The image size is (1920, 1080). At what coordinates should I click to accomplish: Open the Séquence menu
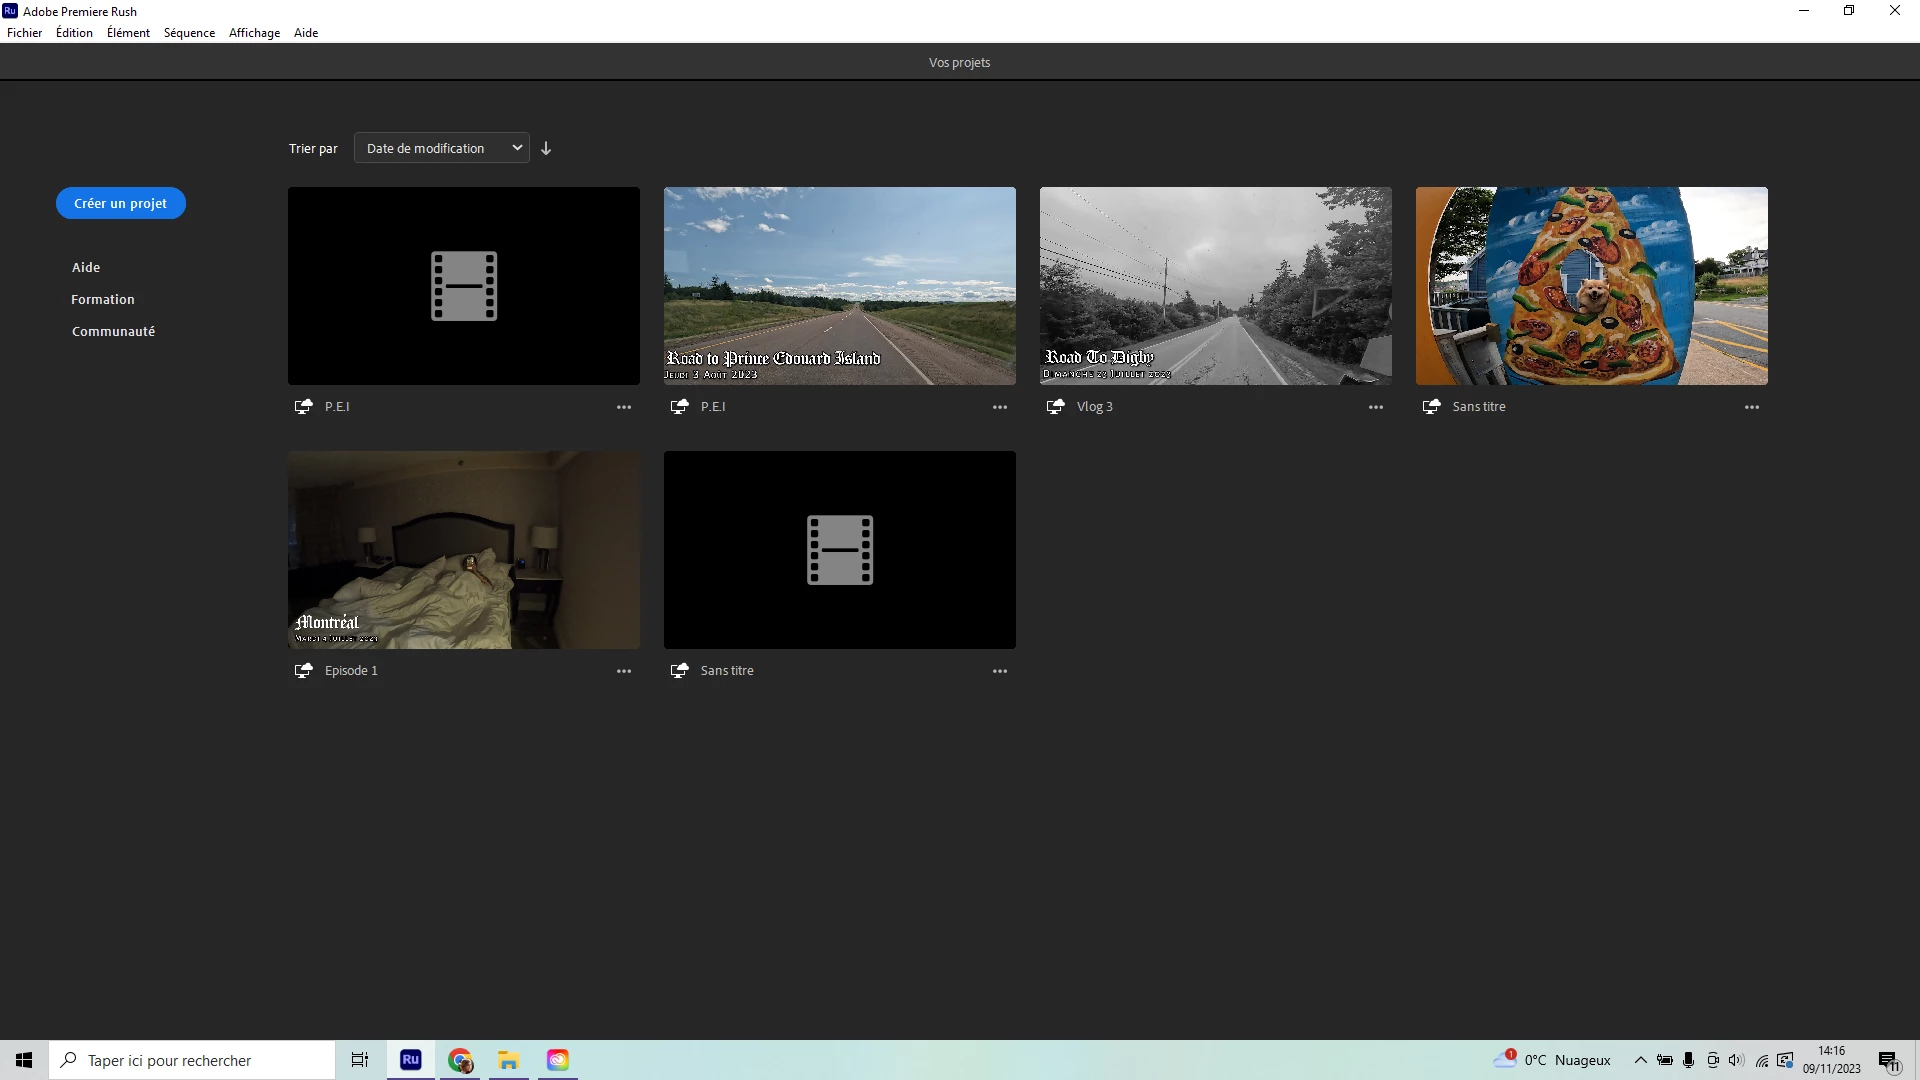pyautogui.click(x=189, y=33)
